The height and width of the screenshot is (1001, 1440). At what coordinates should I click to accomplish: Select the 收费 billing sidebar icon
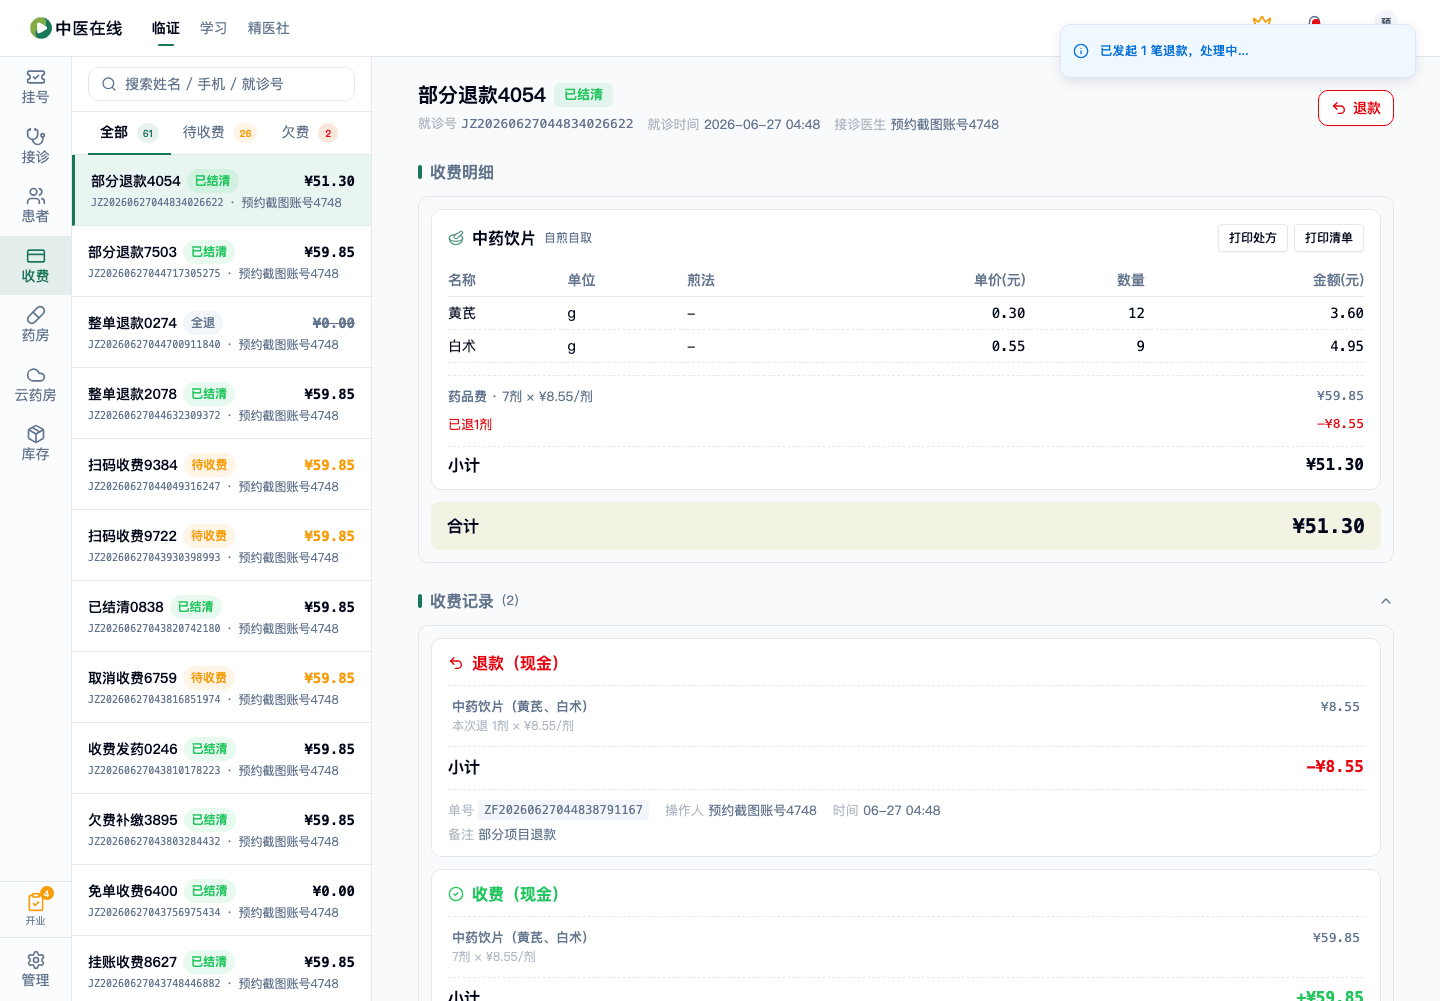35,265
